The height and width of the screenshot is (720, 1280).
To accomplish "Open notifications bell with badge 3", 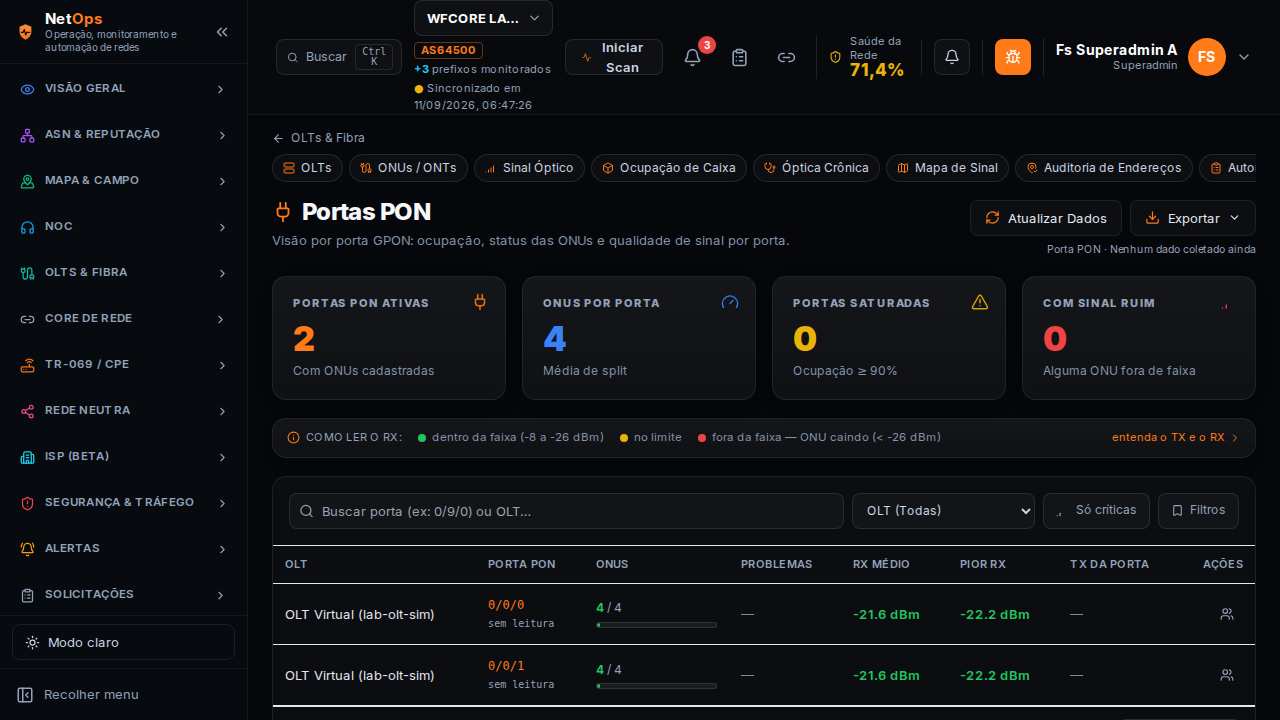I will tap(692, 57).
